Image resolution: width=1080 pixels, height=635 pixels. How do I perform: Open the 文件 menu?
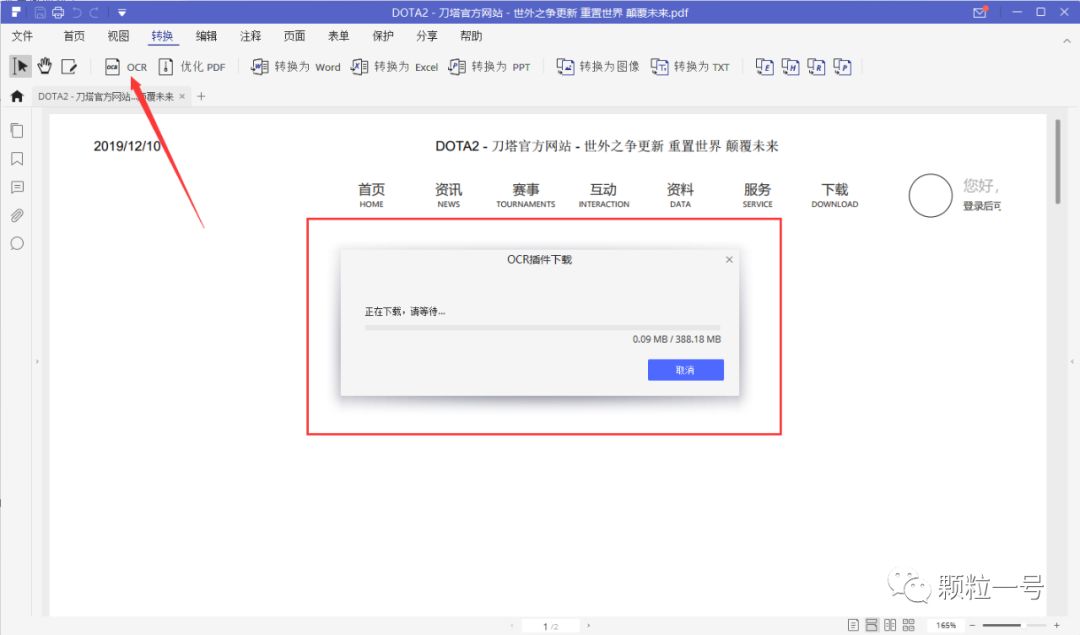click(x=22, y=36)
